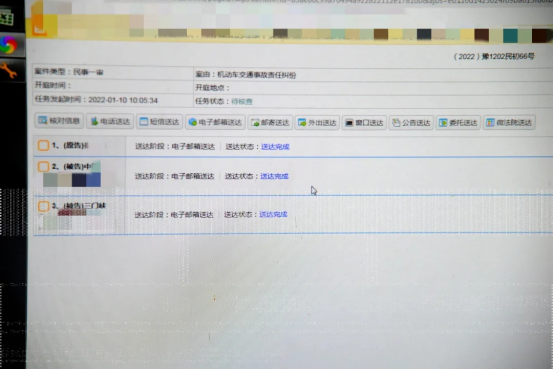Open the Excel icon in the sidebar
Screen dimensions: 553x370
(7, 17)
